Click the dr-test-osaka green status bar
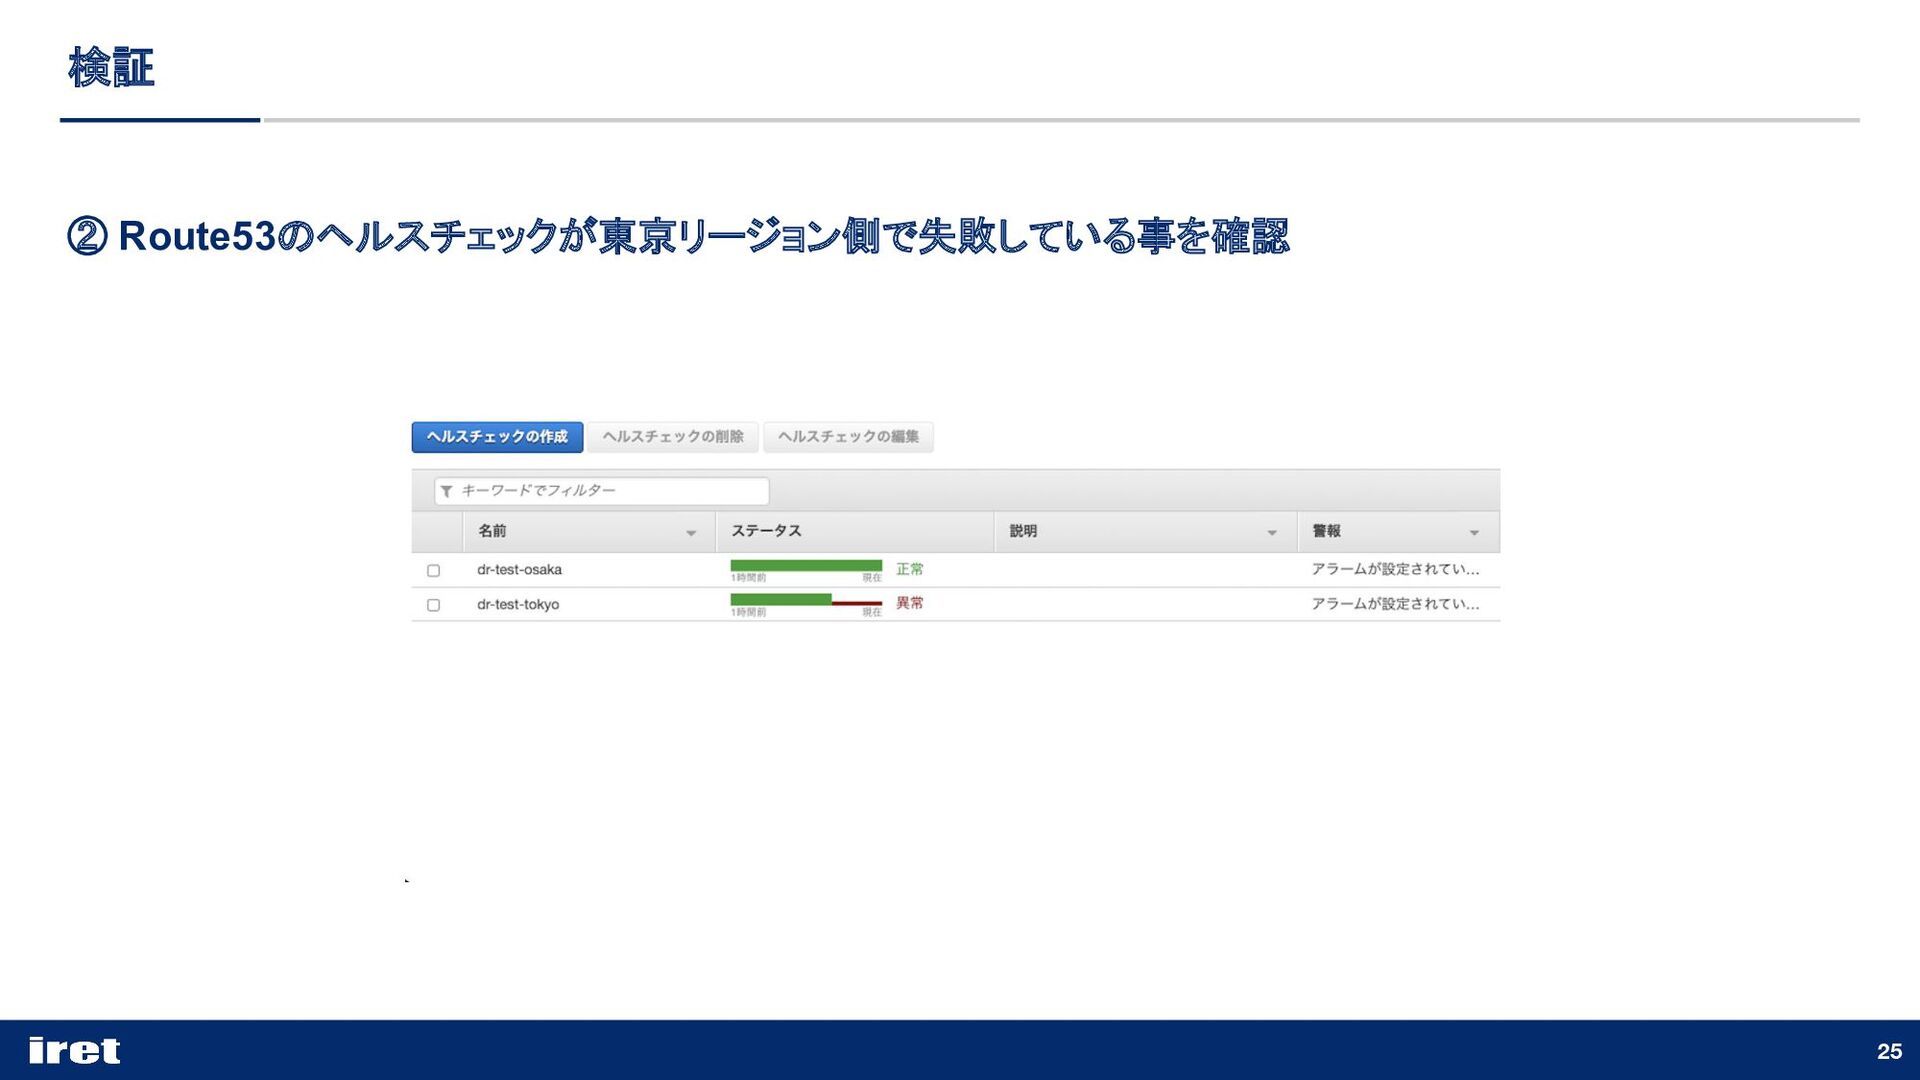1920x1080 pixels. click(806, 566)
